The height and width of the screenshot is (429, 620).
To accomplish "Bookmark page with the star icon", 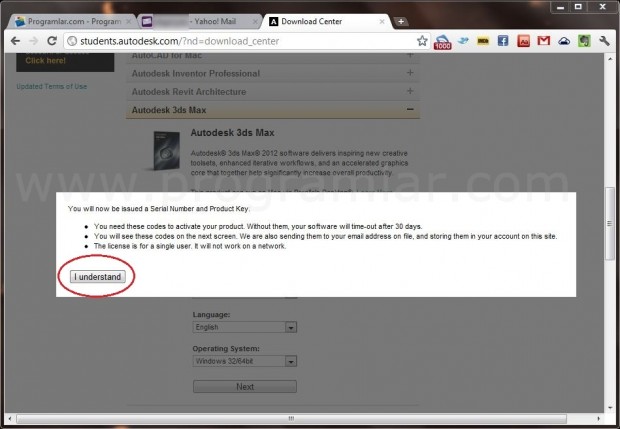I will [422, 41].
